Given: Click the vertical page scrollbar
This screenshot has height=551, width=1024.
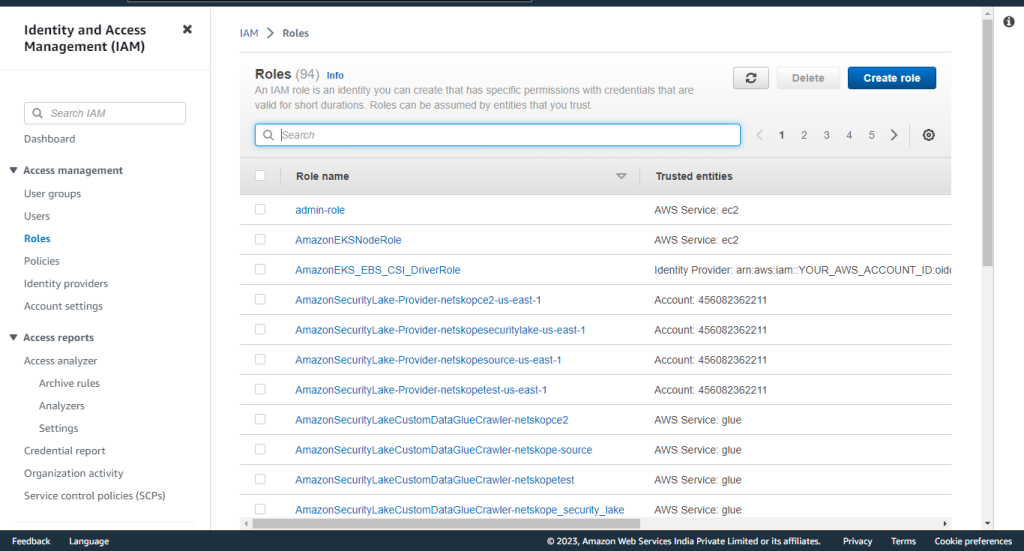Looking at the screenshot, I should pyautogui.click(x=987, y=144).
